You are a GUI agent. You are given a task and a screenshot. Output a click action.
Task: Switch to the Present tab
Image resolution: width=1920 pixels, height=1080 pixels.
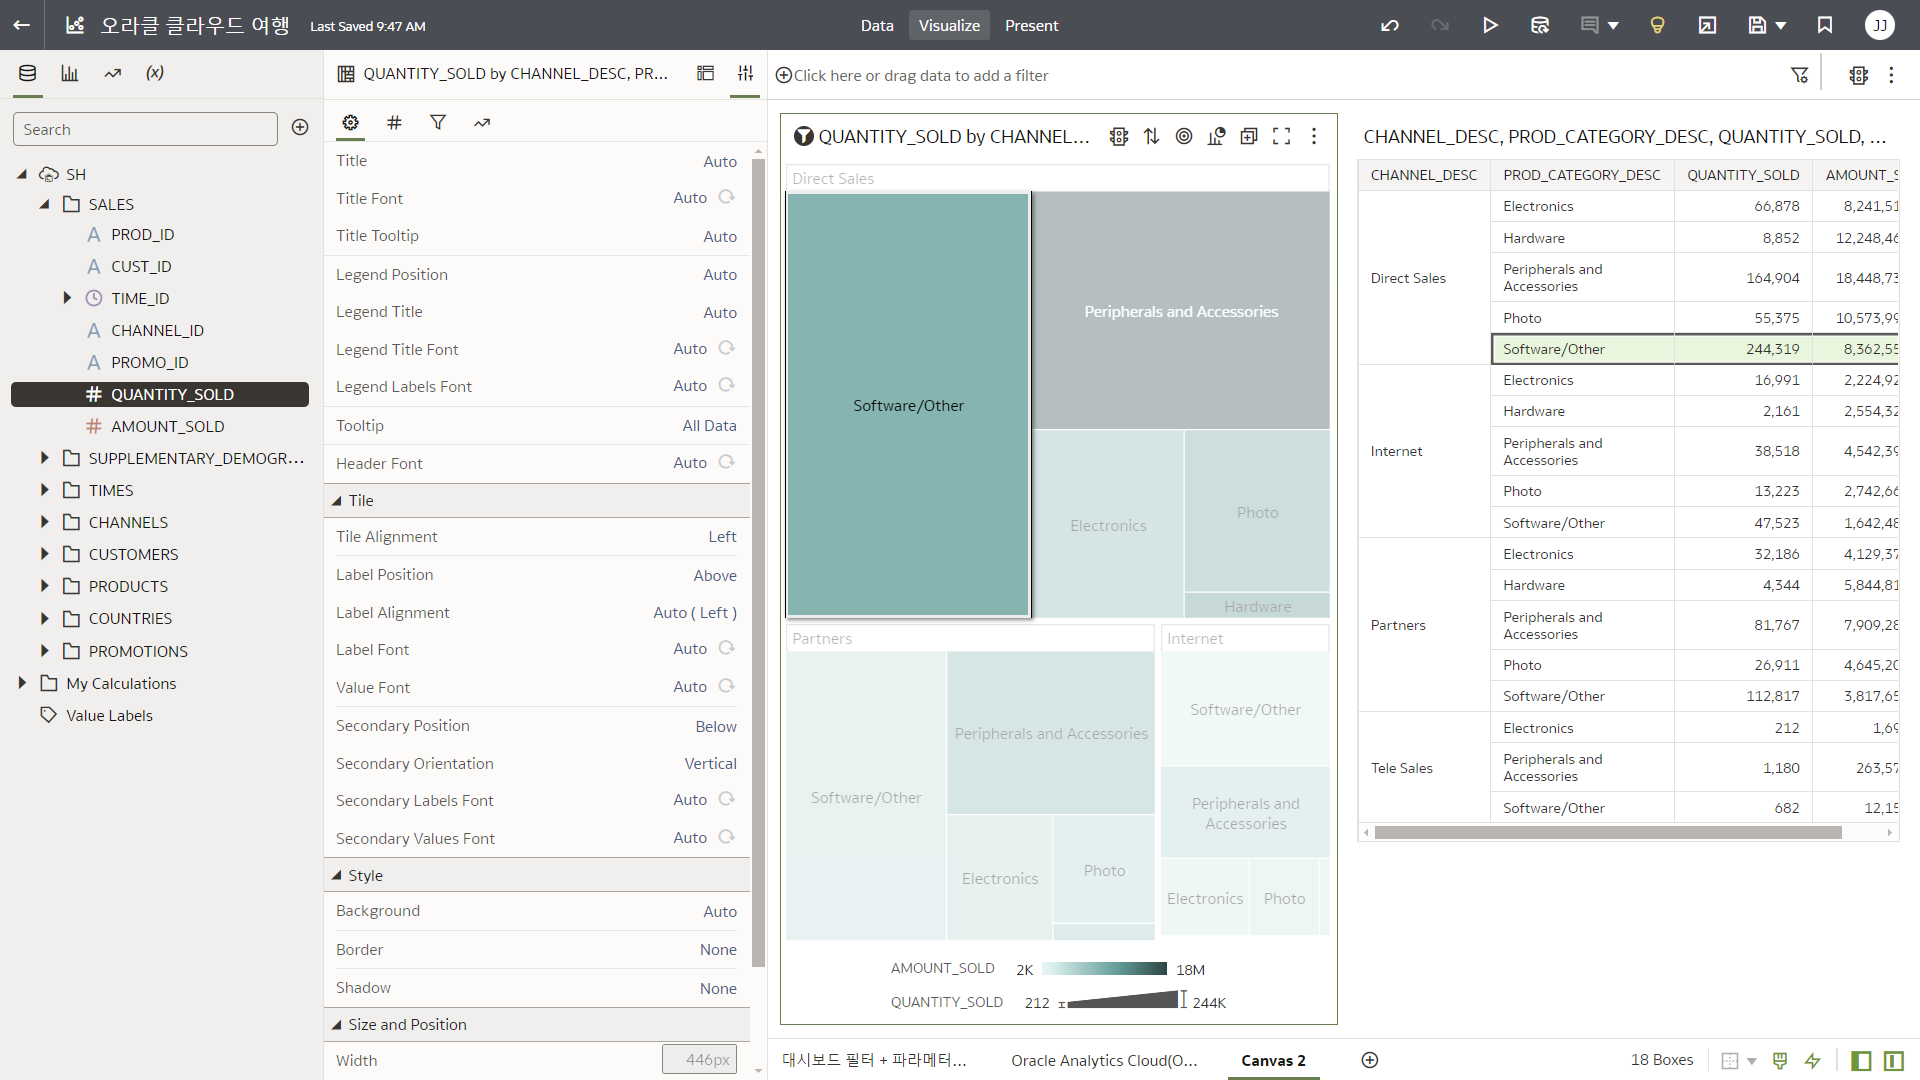pos(1031,25)
